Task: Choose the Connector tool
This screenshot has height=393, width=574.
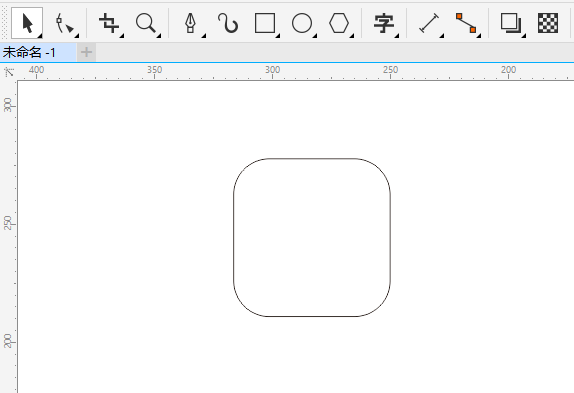Action: coord(466,24)
